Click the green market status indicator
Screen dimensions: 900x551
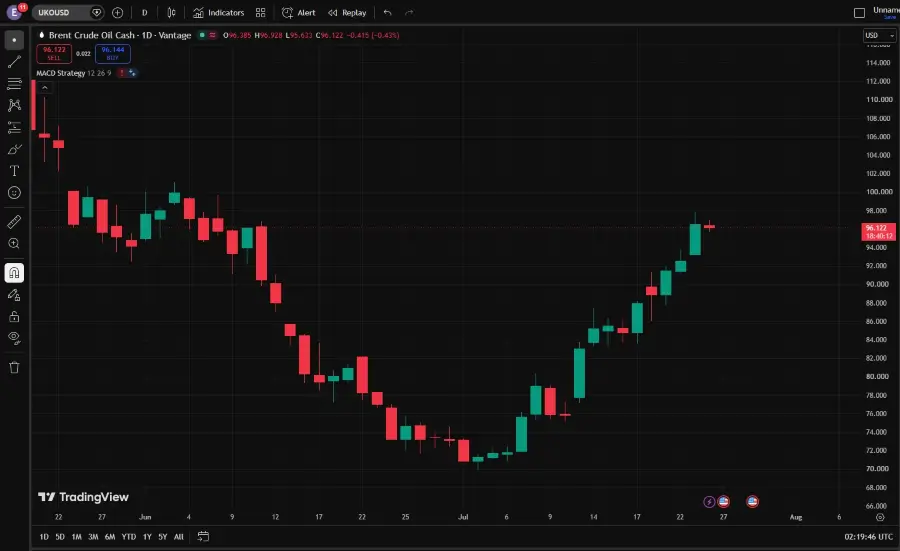202,35
